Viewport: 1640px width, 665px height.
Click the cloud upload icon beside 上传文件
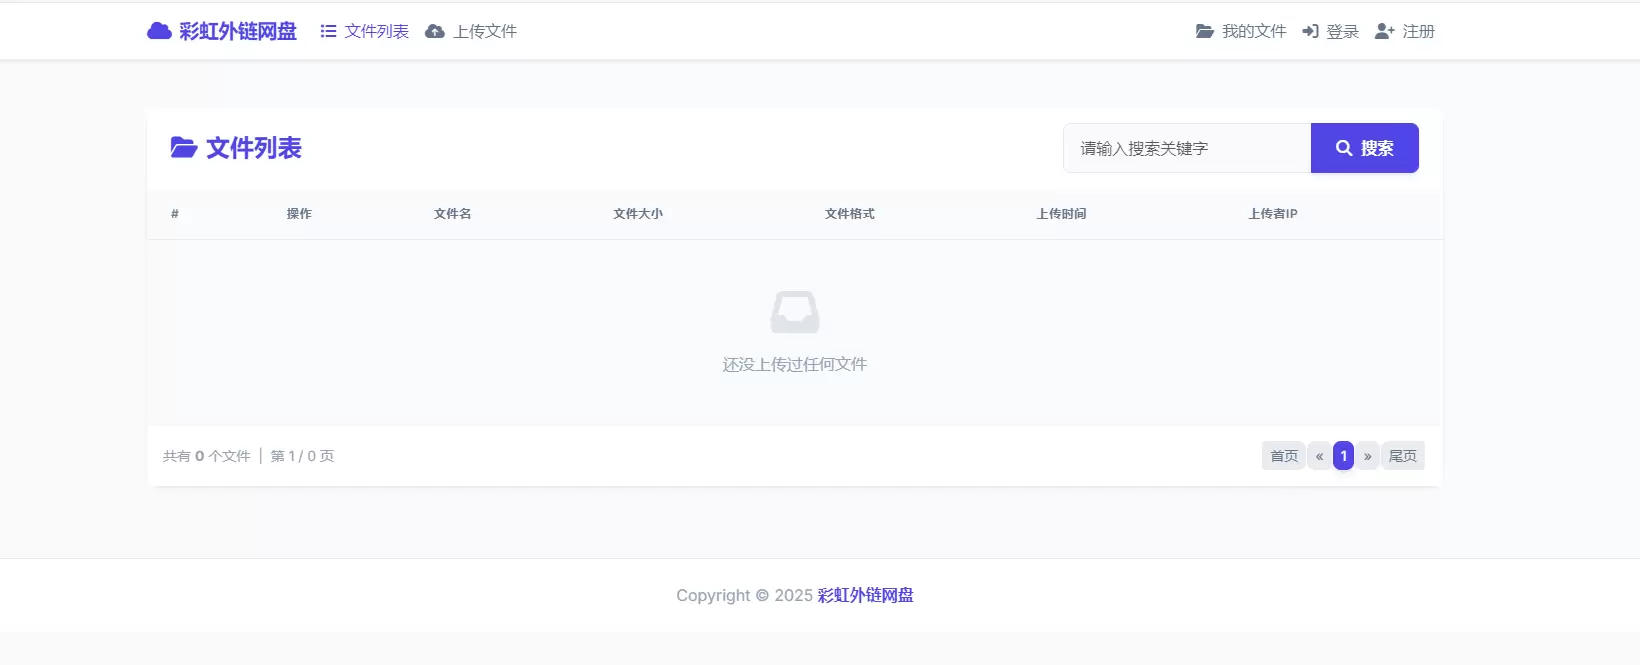click(435, 32)
